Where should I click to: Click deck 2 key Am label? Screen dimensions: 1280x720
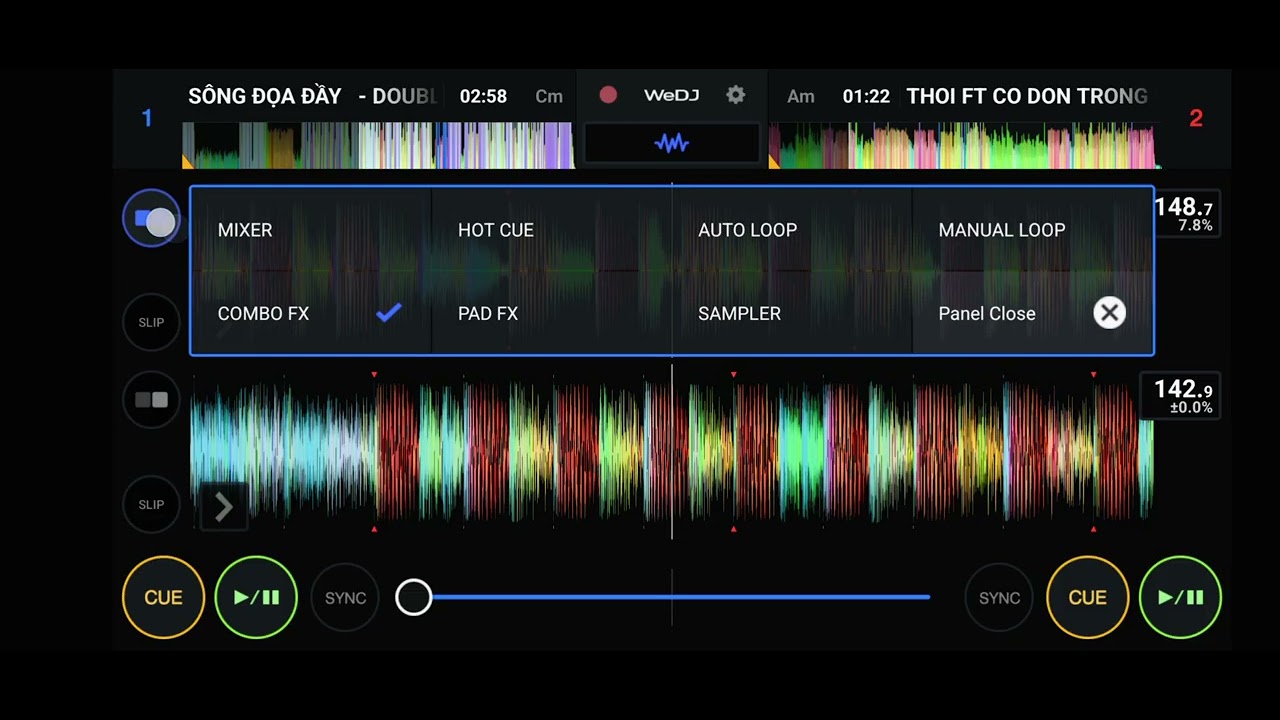(x=801, y=96)
